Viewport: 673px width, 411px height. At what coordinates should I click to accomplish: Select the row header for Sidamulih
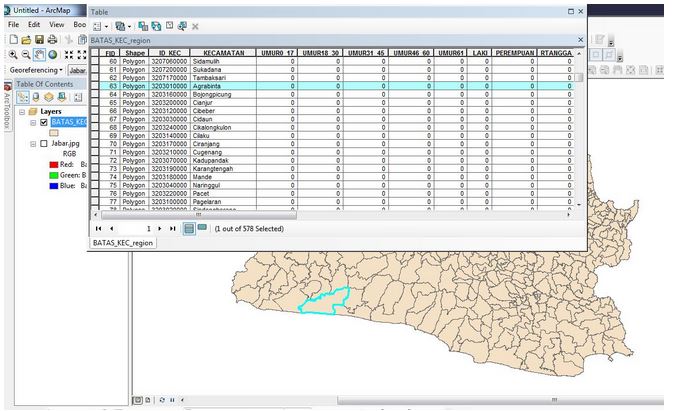(x=95, y=61)
